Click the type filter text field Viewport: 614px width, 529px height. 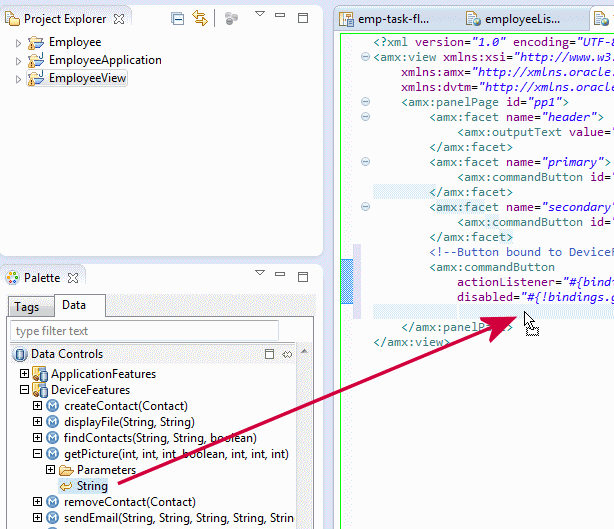144,331
